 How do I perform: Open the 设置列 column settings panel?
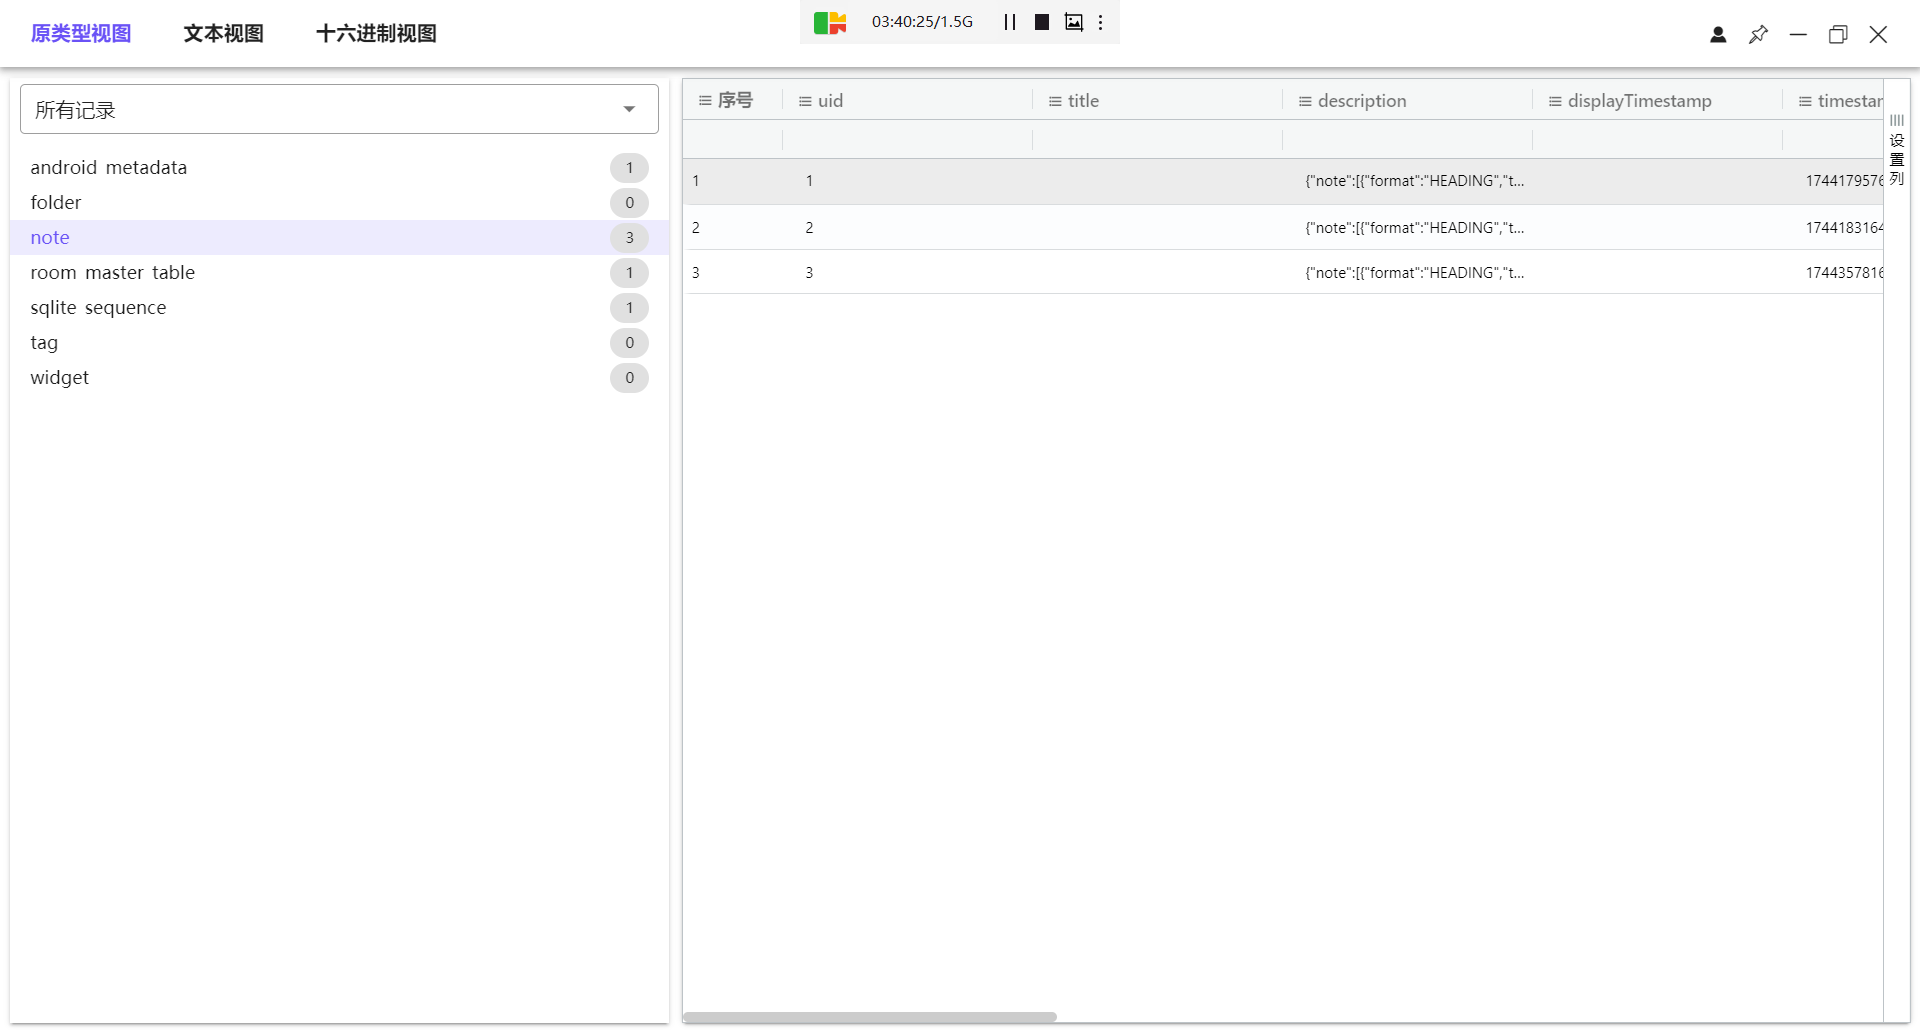pyautogui.click(x=1896, y=150)
